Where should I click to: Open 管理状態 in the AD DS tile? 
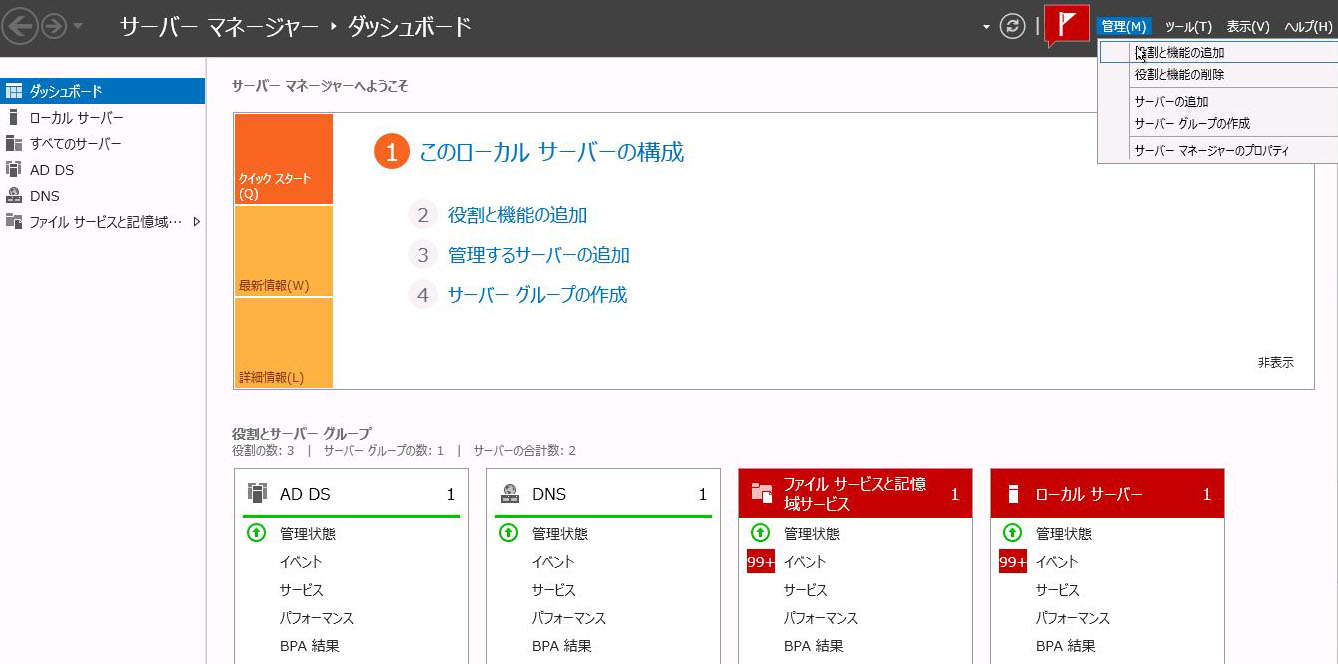308,534
